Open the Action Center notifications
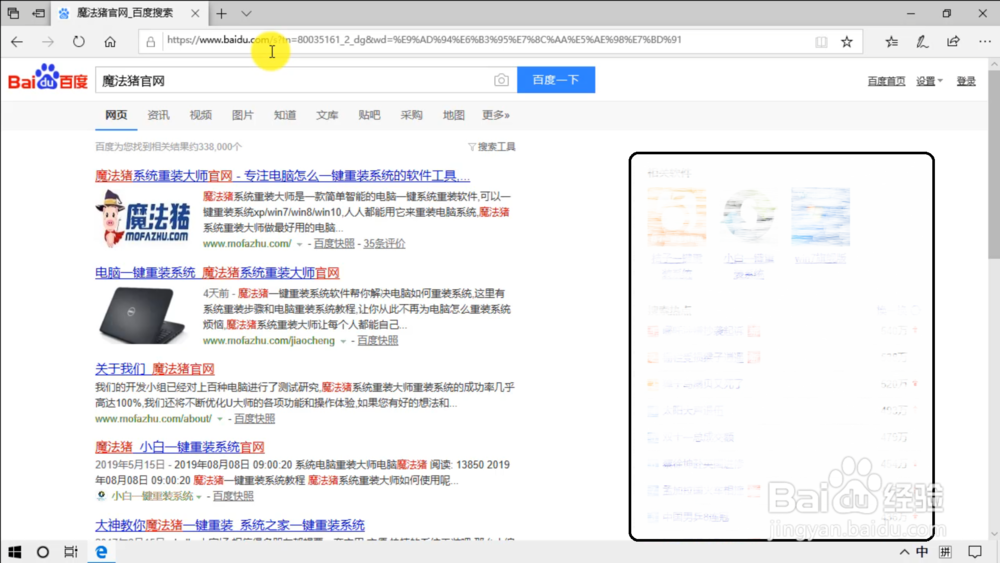1000x563 pixels. tap(975, 552)
